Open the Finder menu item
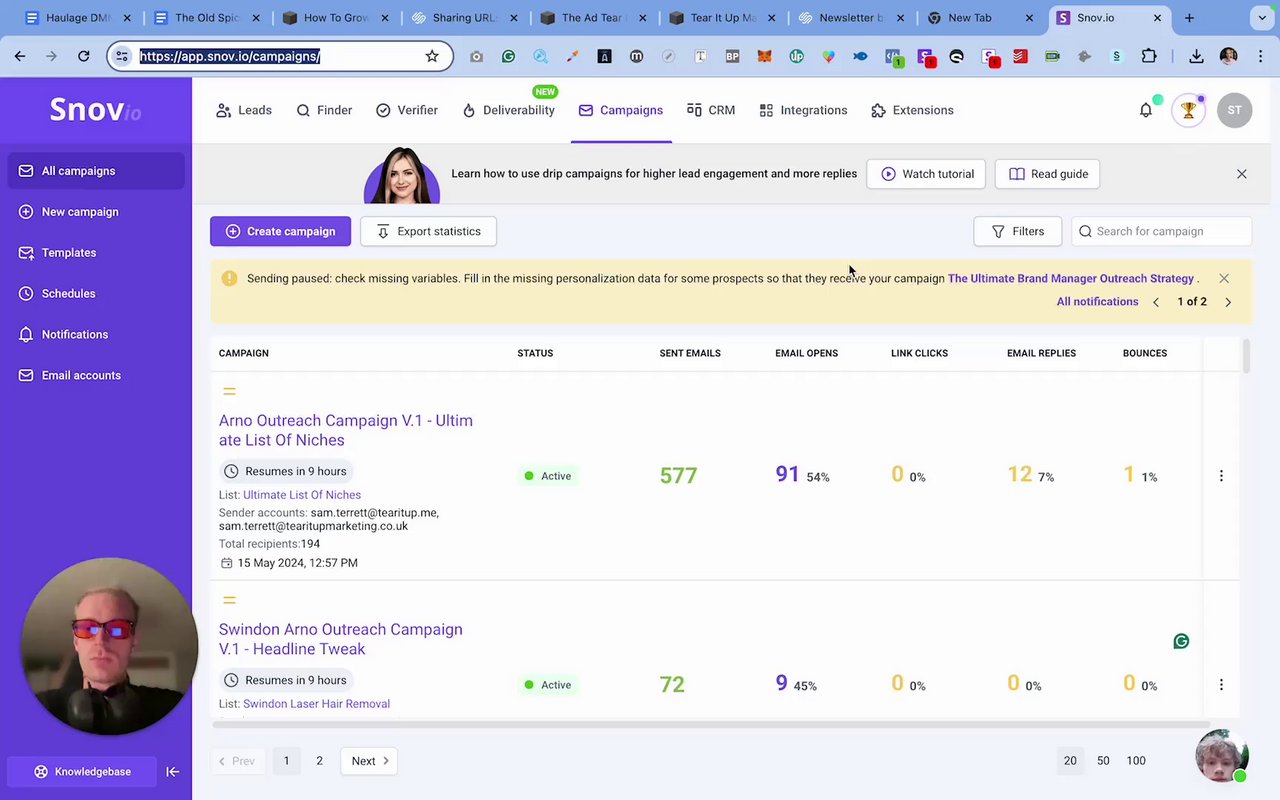This screenshot has width=1280, height=800. tap(324, 110)
